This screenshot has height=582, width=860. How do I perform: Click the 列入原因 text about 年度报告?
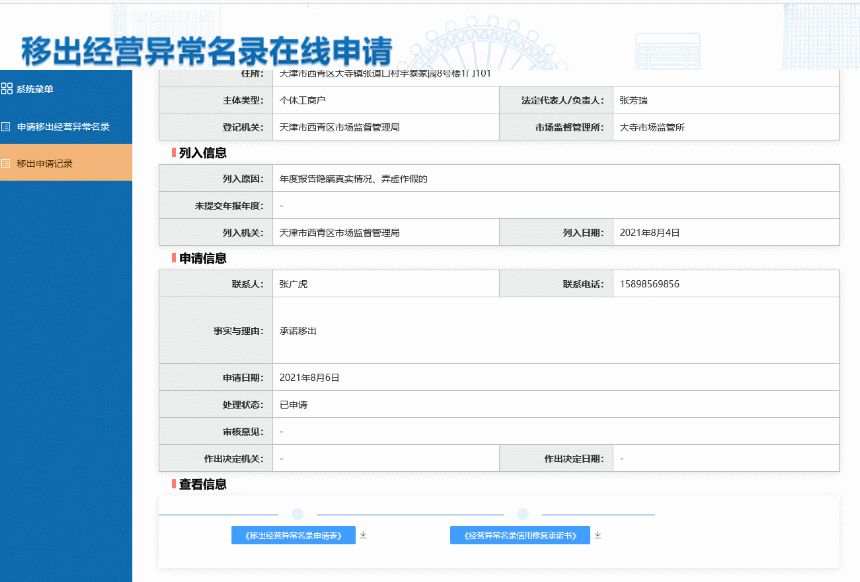(353, 178)
